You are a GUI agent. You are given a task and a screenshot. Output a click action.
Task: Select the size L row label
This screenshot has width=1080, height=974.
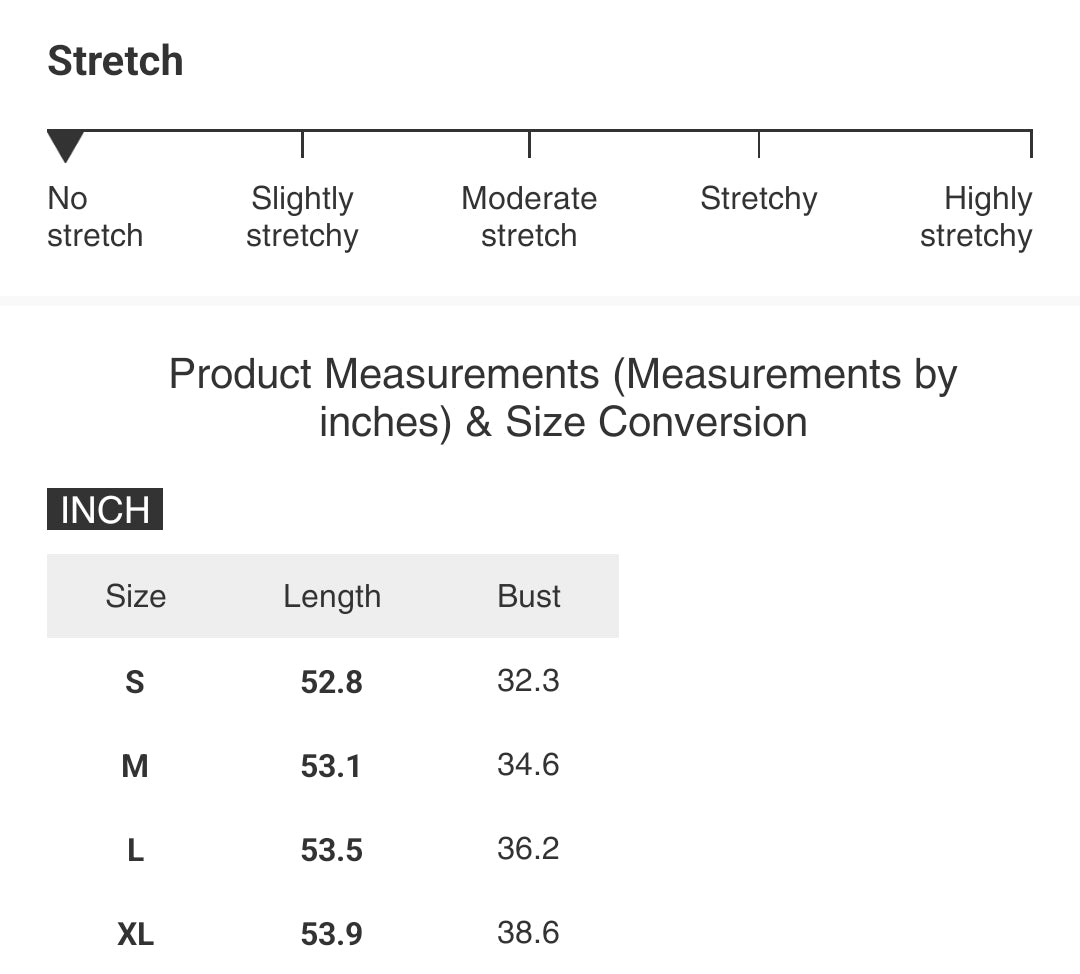[x=136, y=850]
